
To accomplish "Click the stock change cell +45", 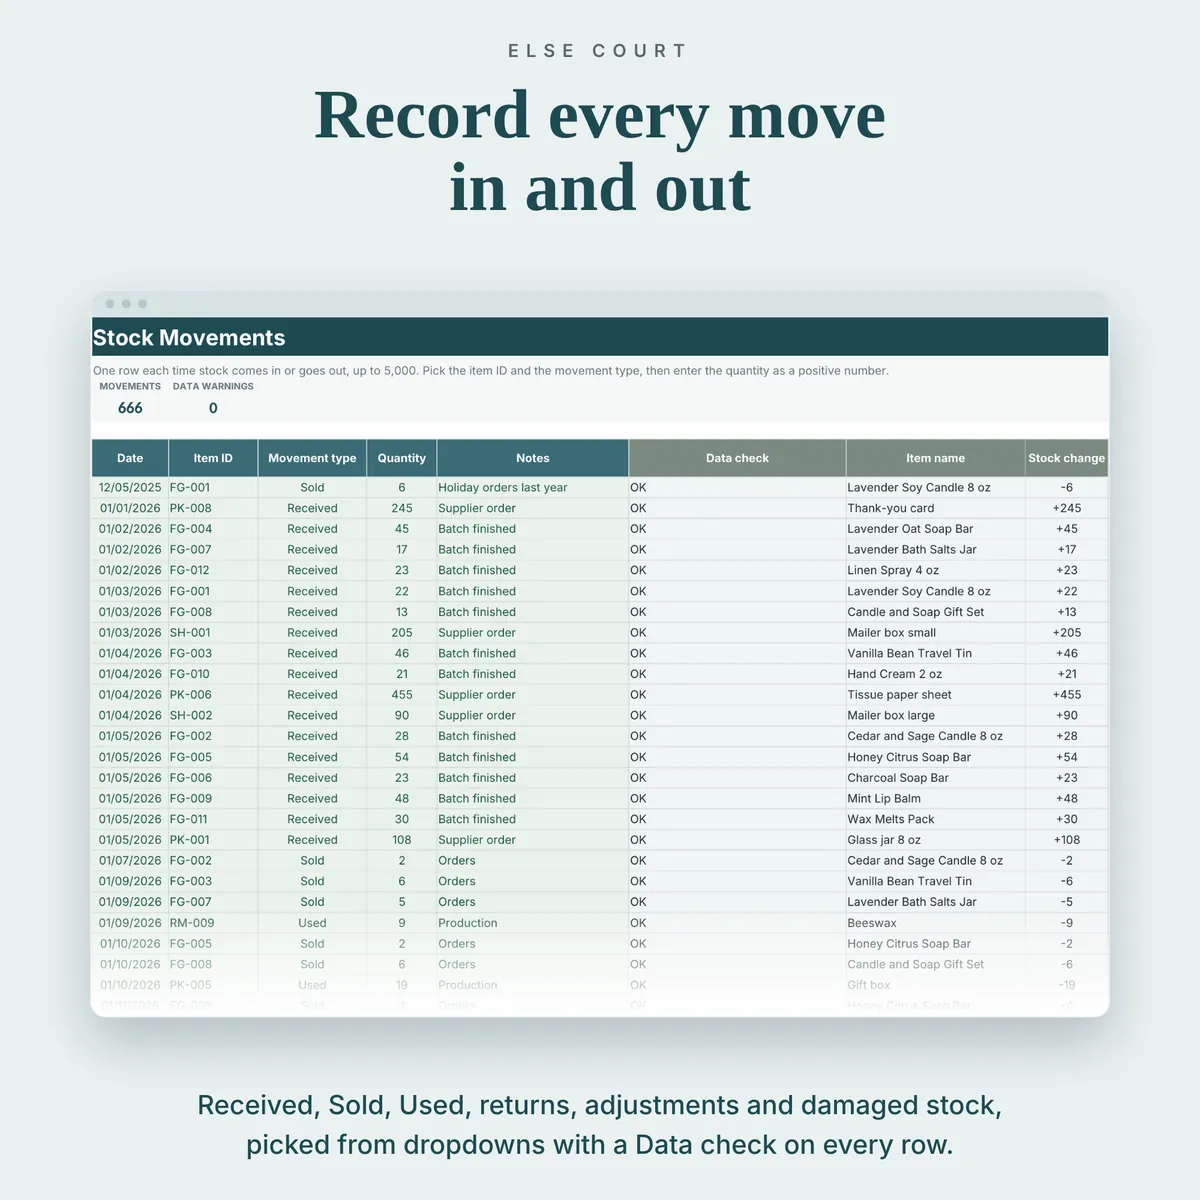I will [1067, 529].
